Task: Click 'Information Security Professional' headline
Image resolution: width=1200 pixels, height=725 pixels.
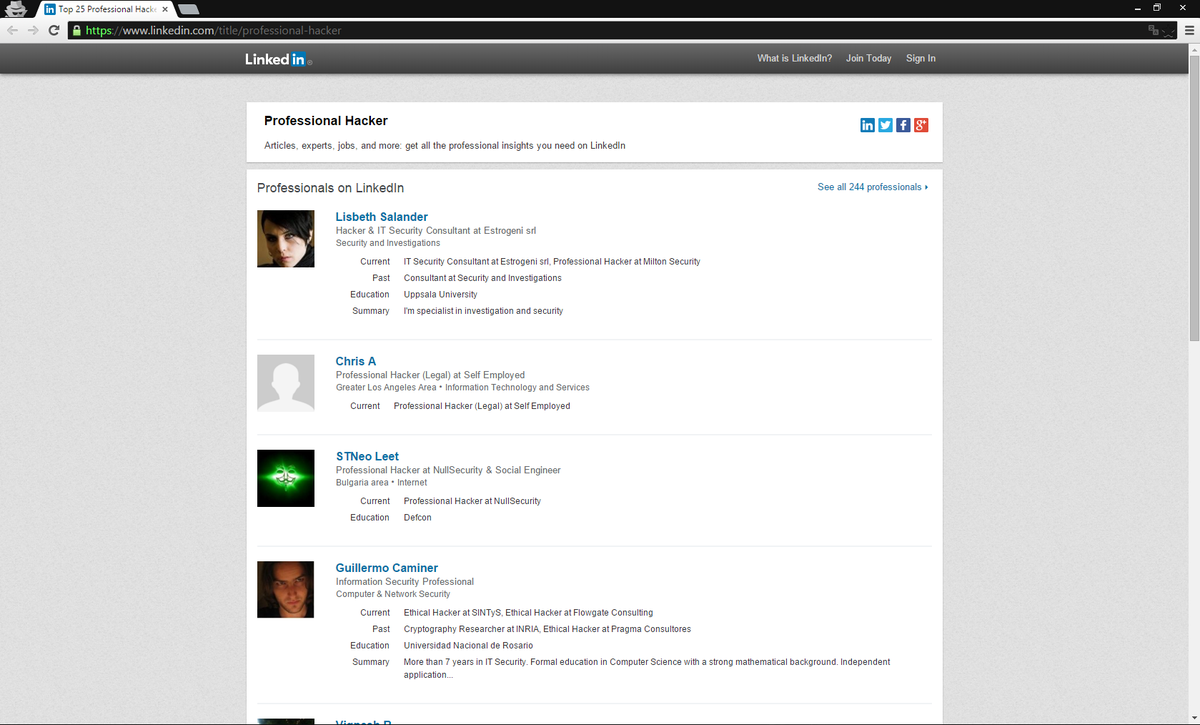Action: point(405,581)
